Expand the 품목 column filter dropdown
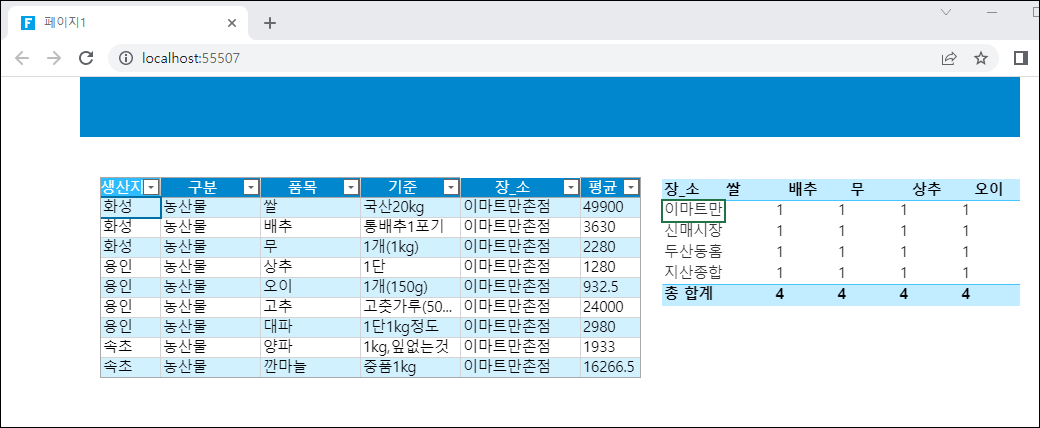 point(350,187)
